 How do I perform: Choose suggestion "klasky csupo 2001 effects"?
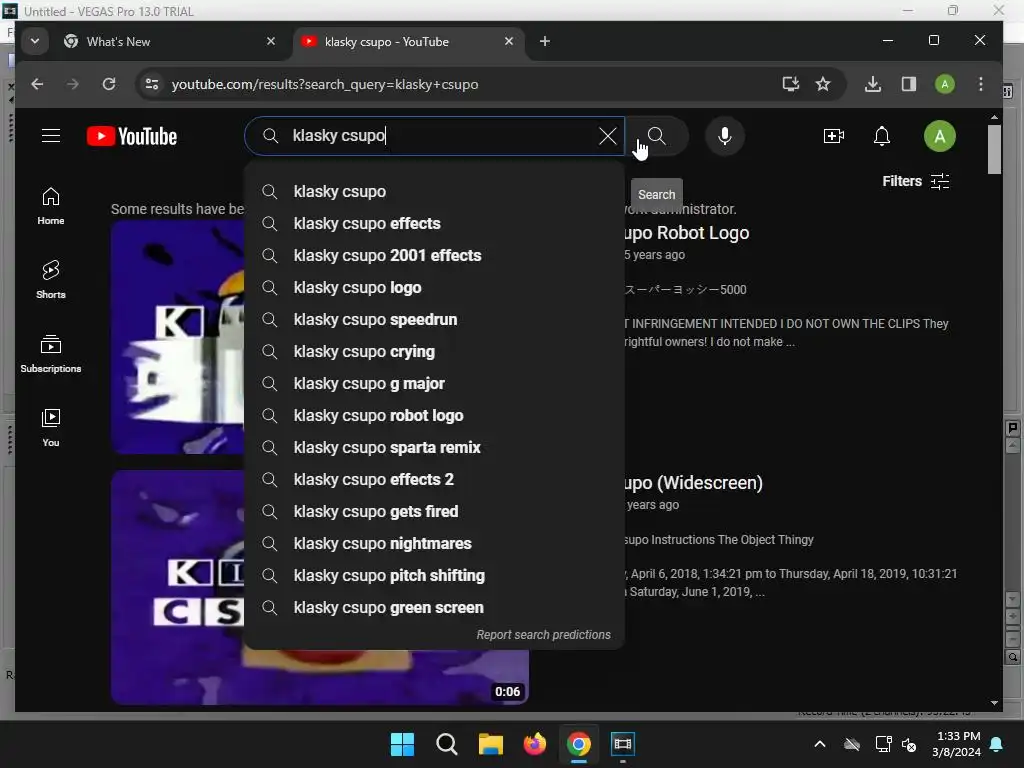pyautogui.click(x=434, y=255)
